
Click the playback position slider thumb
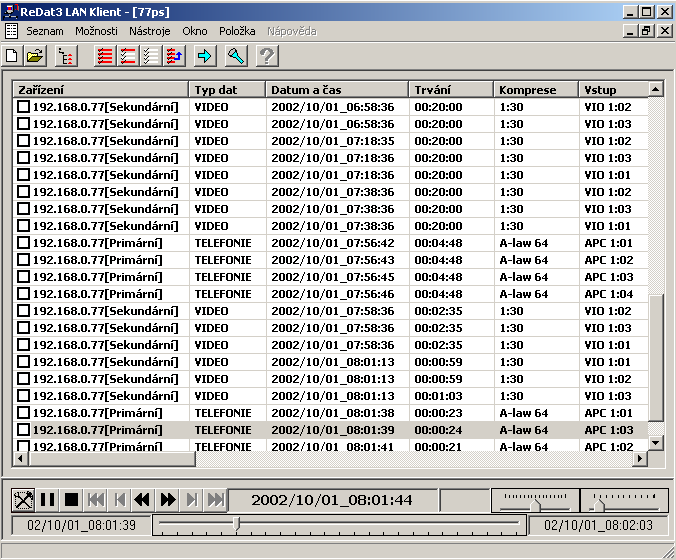pos(236,523)
